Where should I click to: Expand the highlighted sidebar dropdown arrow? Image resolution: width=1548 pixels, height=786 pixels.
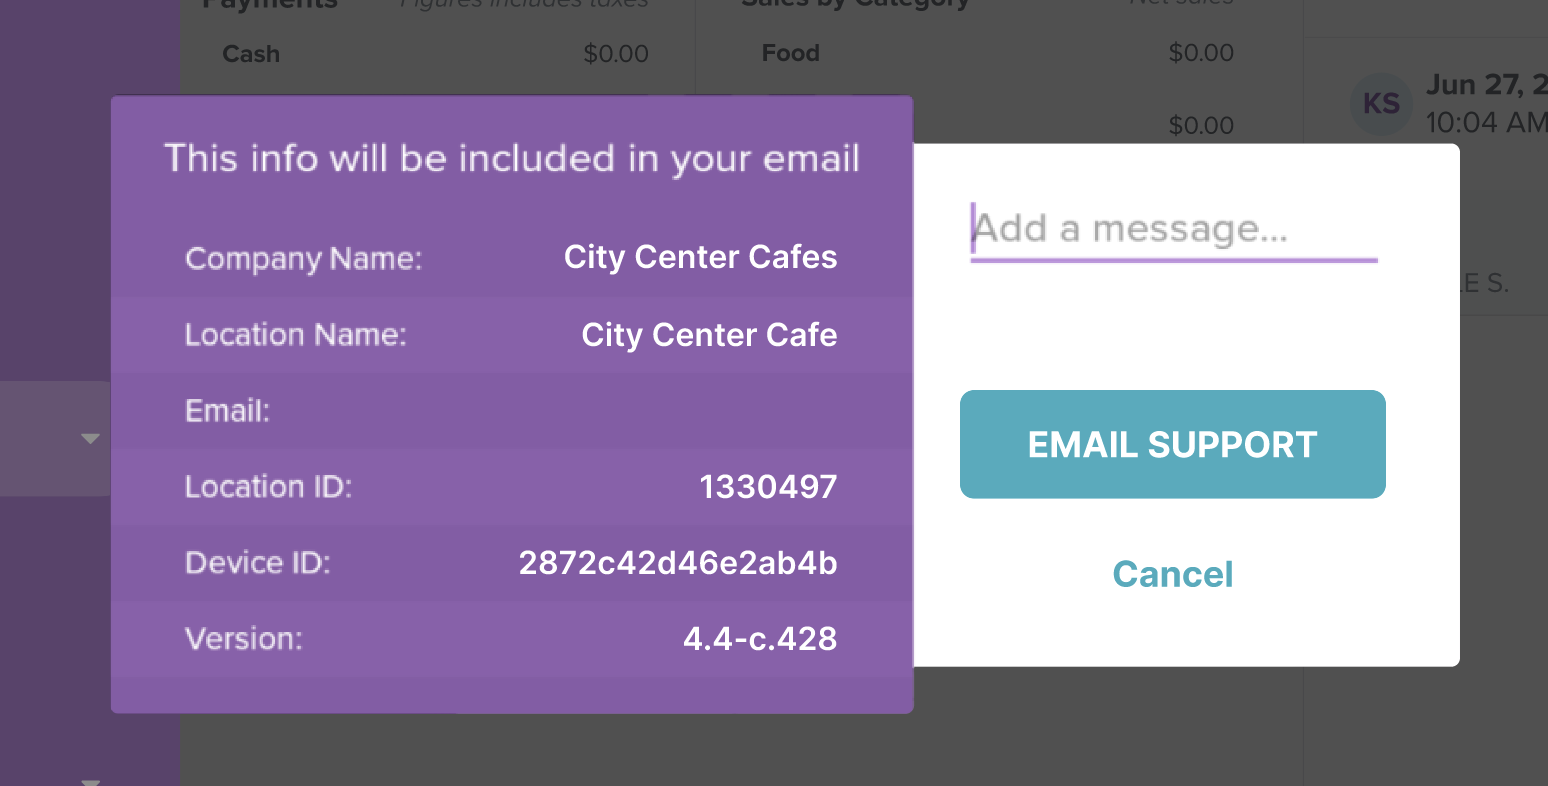90,438
